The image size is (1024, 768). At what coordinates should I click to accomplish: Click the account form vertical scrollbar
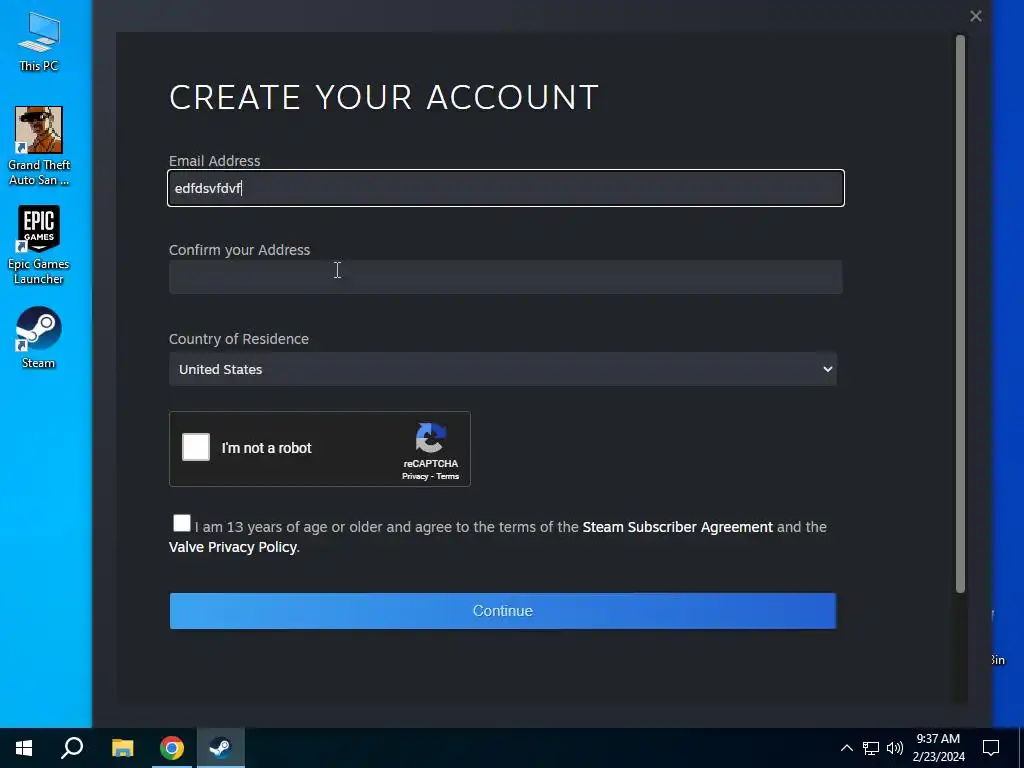[x=960, y=315]
